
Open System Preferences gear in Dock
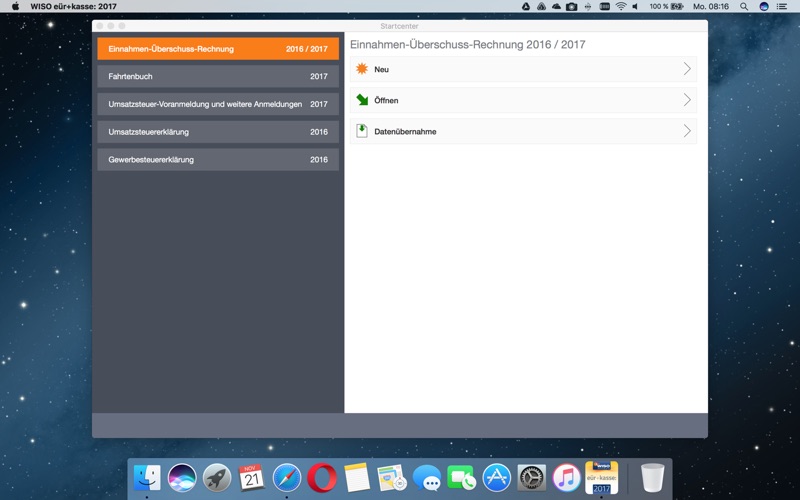(532, 478)
